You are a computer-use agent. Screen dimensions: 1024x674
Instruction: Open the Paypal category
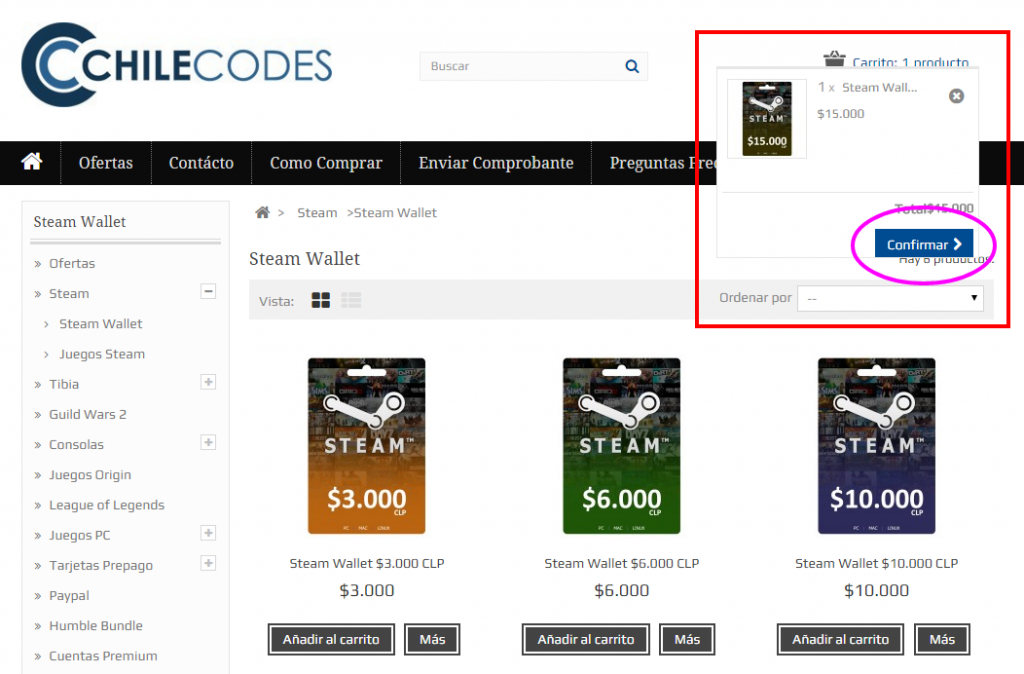coord(69,596)
